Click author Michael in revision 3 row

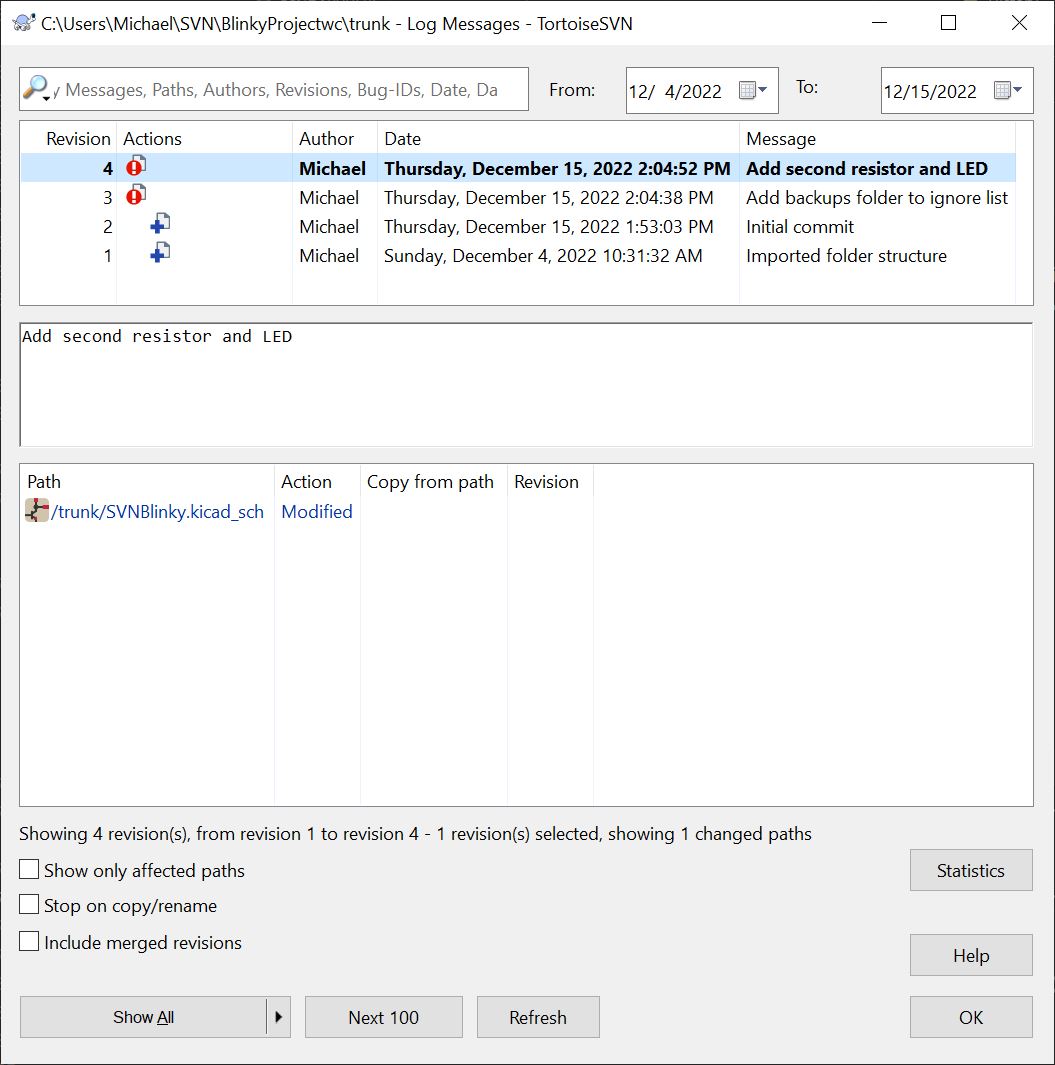pyautogui.click(x=329, y=198)
